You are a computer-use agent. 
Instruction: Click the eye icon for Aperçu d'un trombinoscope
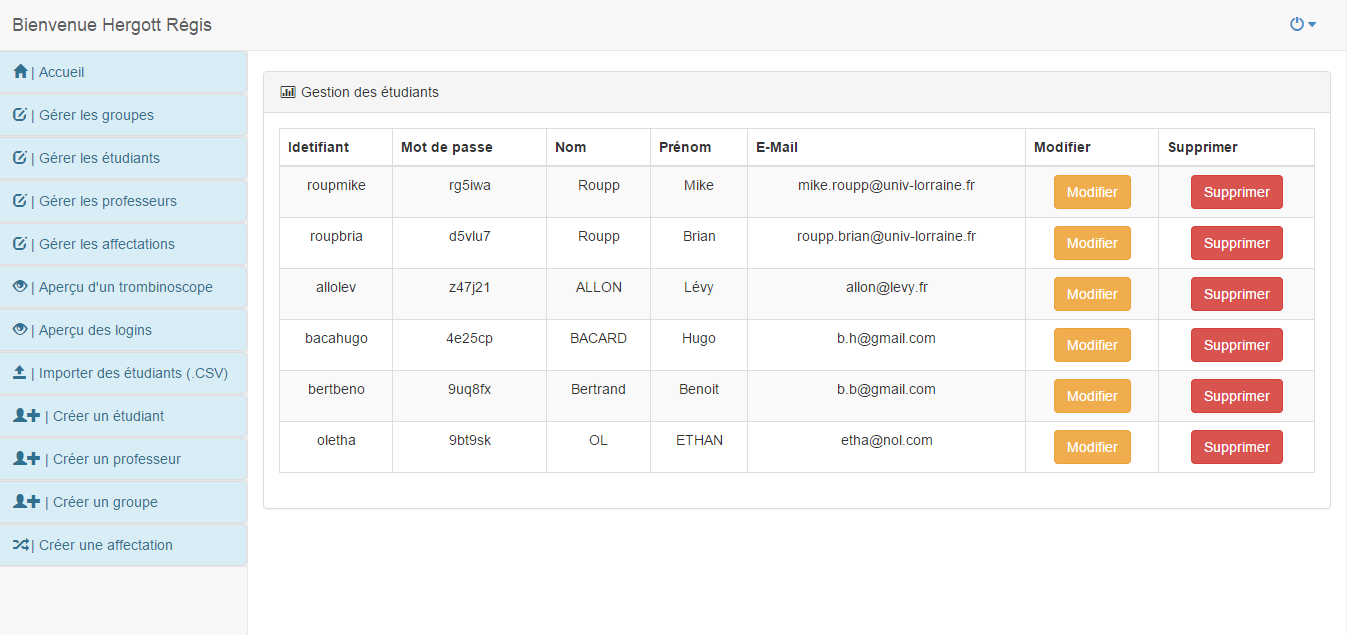[x=20, y=287]
